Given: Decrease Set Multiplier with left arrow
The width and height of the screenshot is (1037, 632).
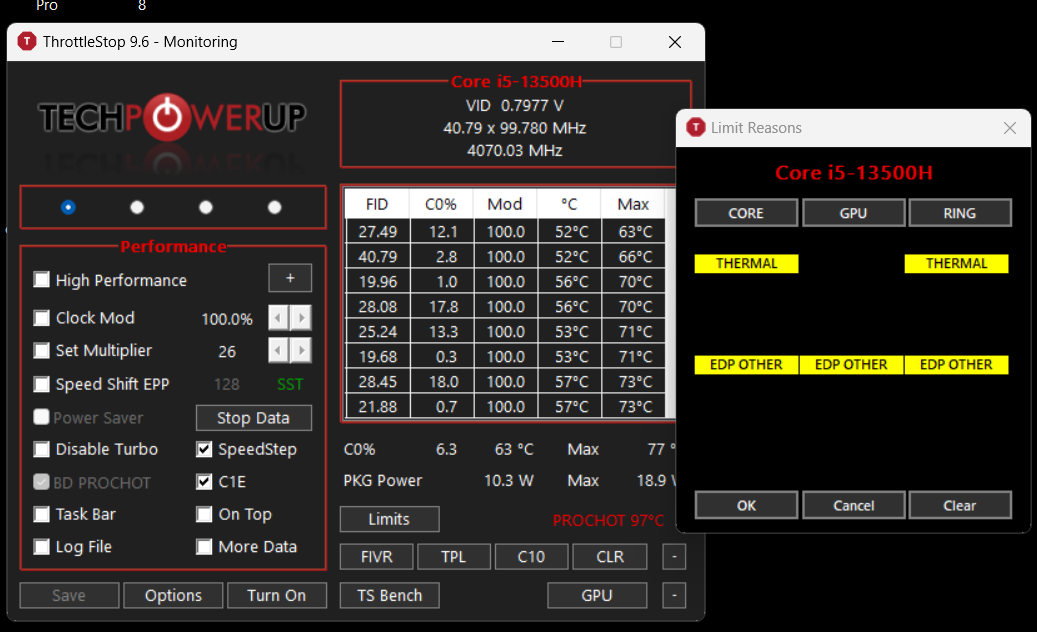Looking at the screenshot, I should click(278, 350).
